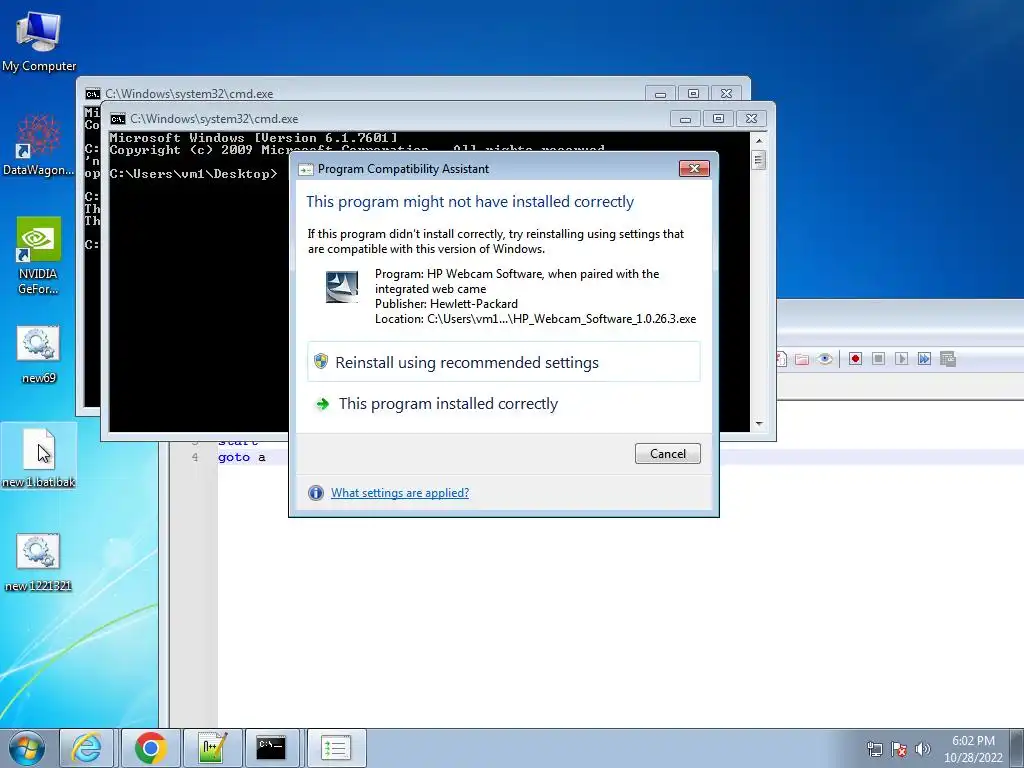Launch Internet Explorer from taskbar
The height and width of the screenshot is (768, 1024).
pyautogui.click(x=87, y=748)
